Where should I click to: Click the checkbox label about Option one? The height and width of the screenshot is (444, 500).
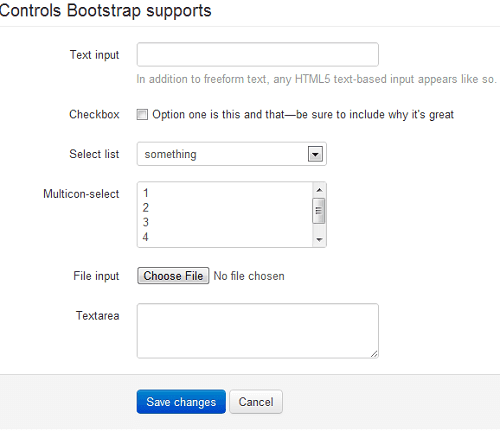click(303, 115)
